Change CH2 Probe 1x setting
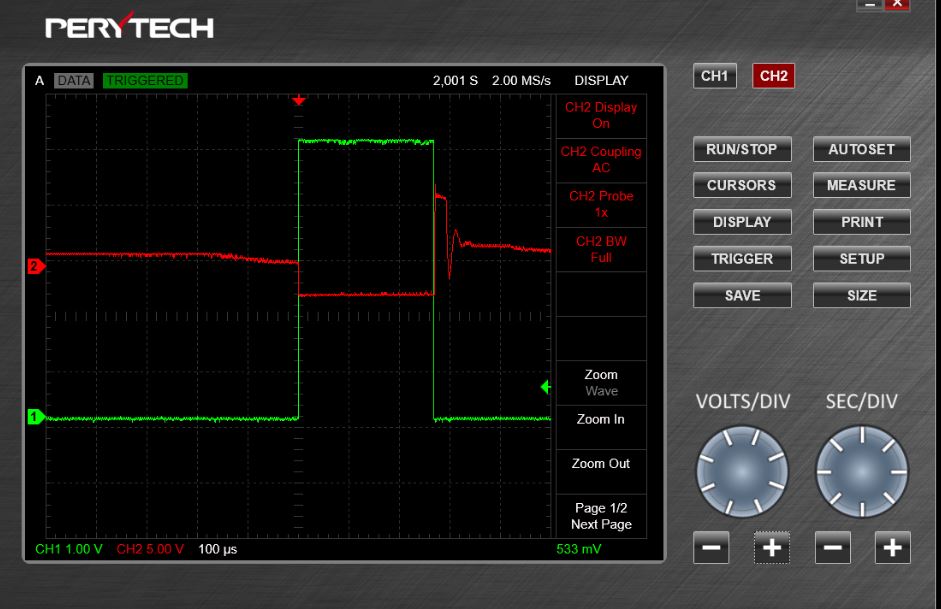Screen dimensions: 941x609 (x=601, y=204)
